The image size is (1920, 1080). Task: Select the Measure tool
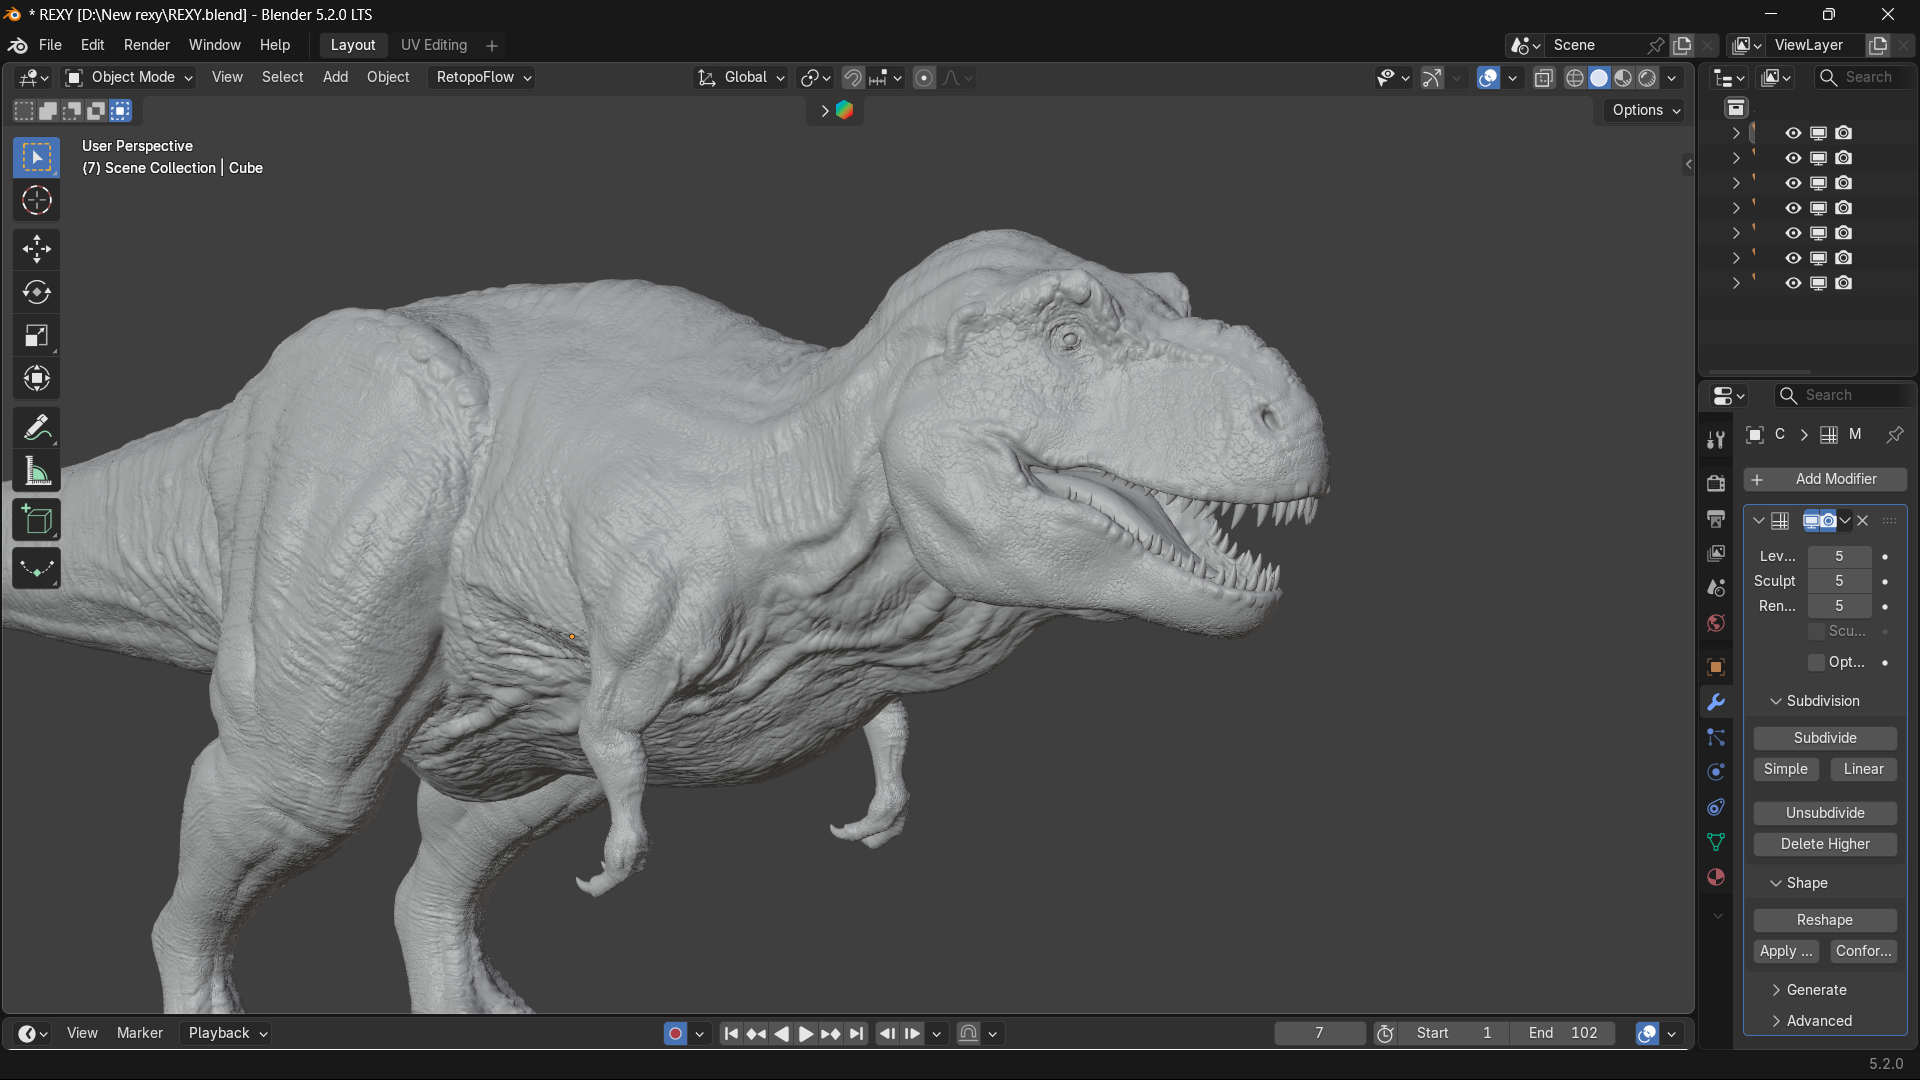(x=37, y=471)
